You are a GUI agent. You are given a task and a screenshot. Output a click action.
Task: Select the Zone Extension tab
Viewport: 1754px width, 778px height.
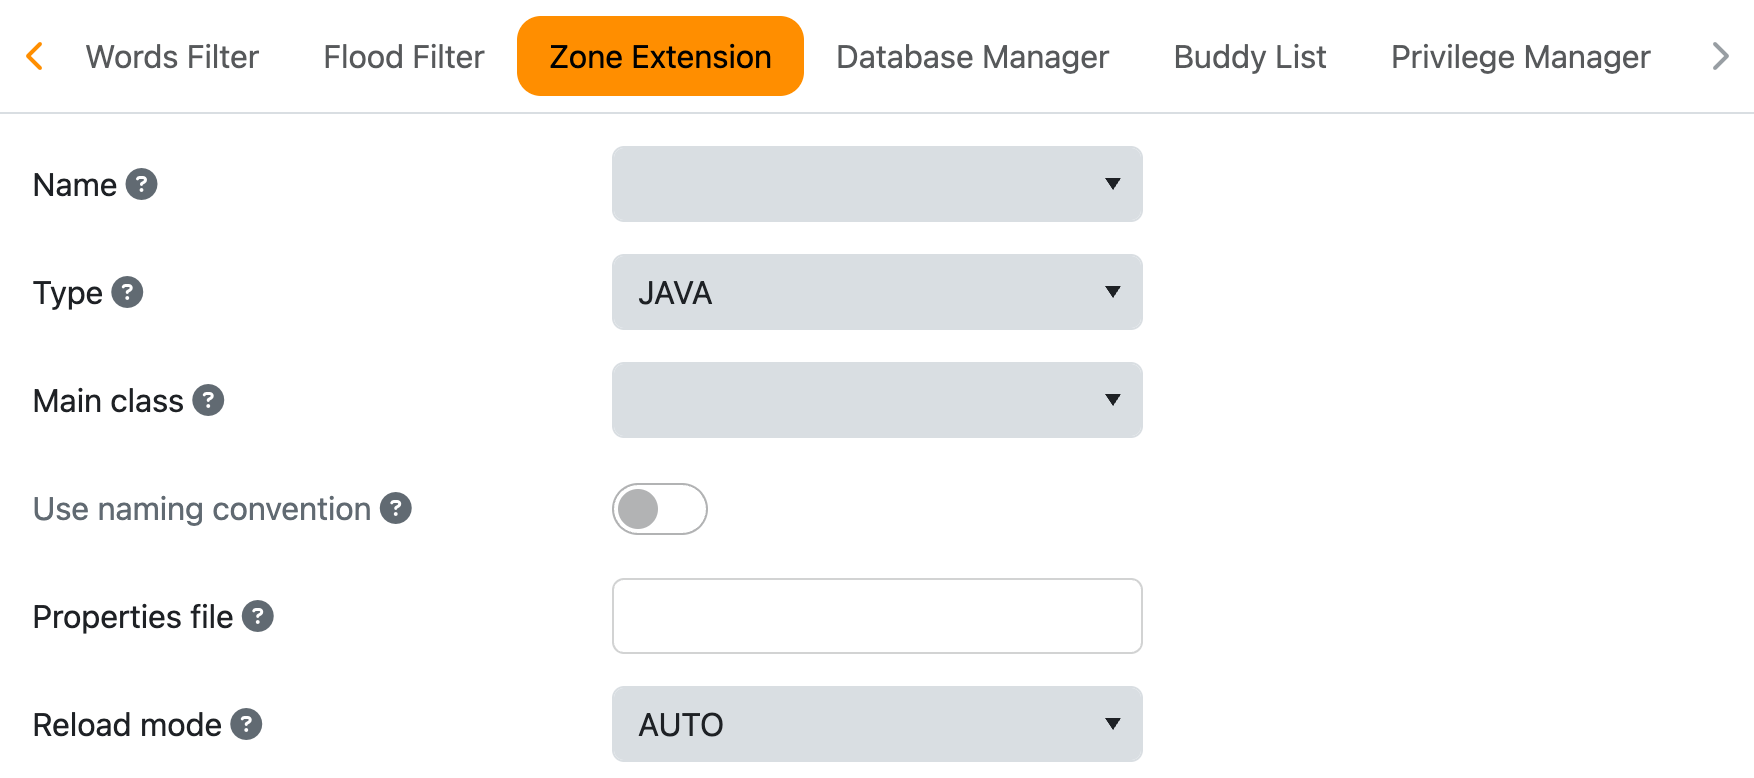pos(659,56)
